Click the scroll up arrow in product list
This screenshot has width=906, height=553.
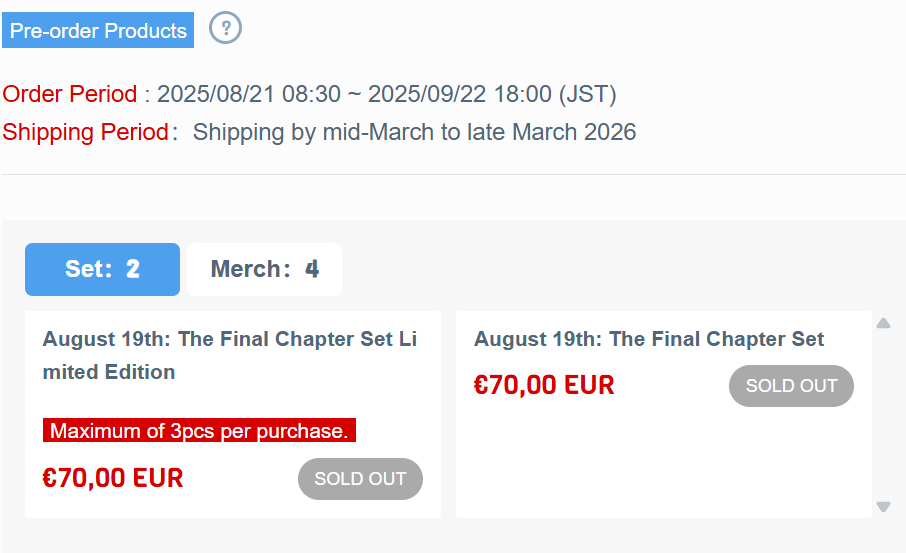tap(883, 323)
